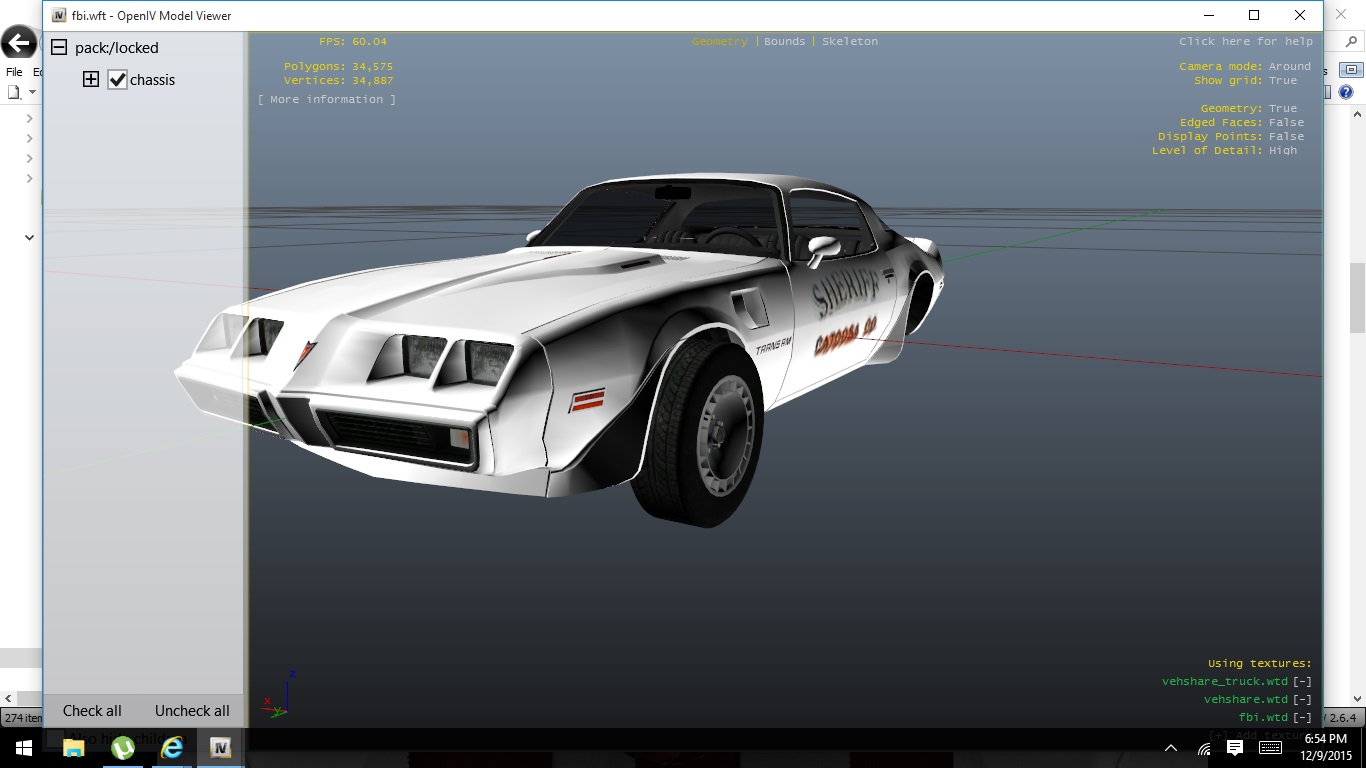1366x768 pixels.
Task: Open the More information link
Action: point(327,100)
